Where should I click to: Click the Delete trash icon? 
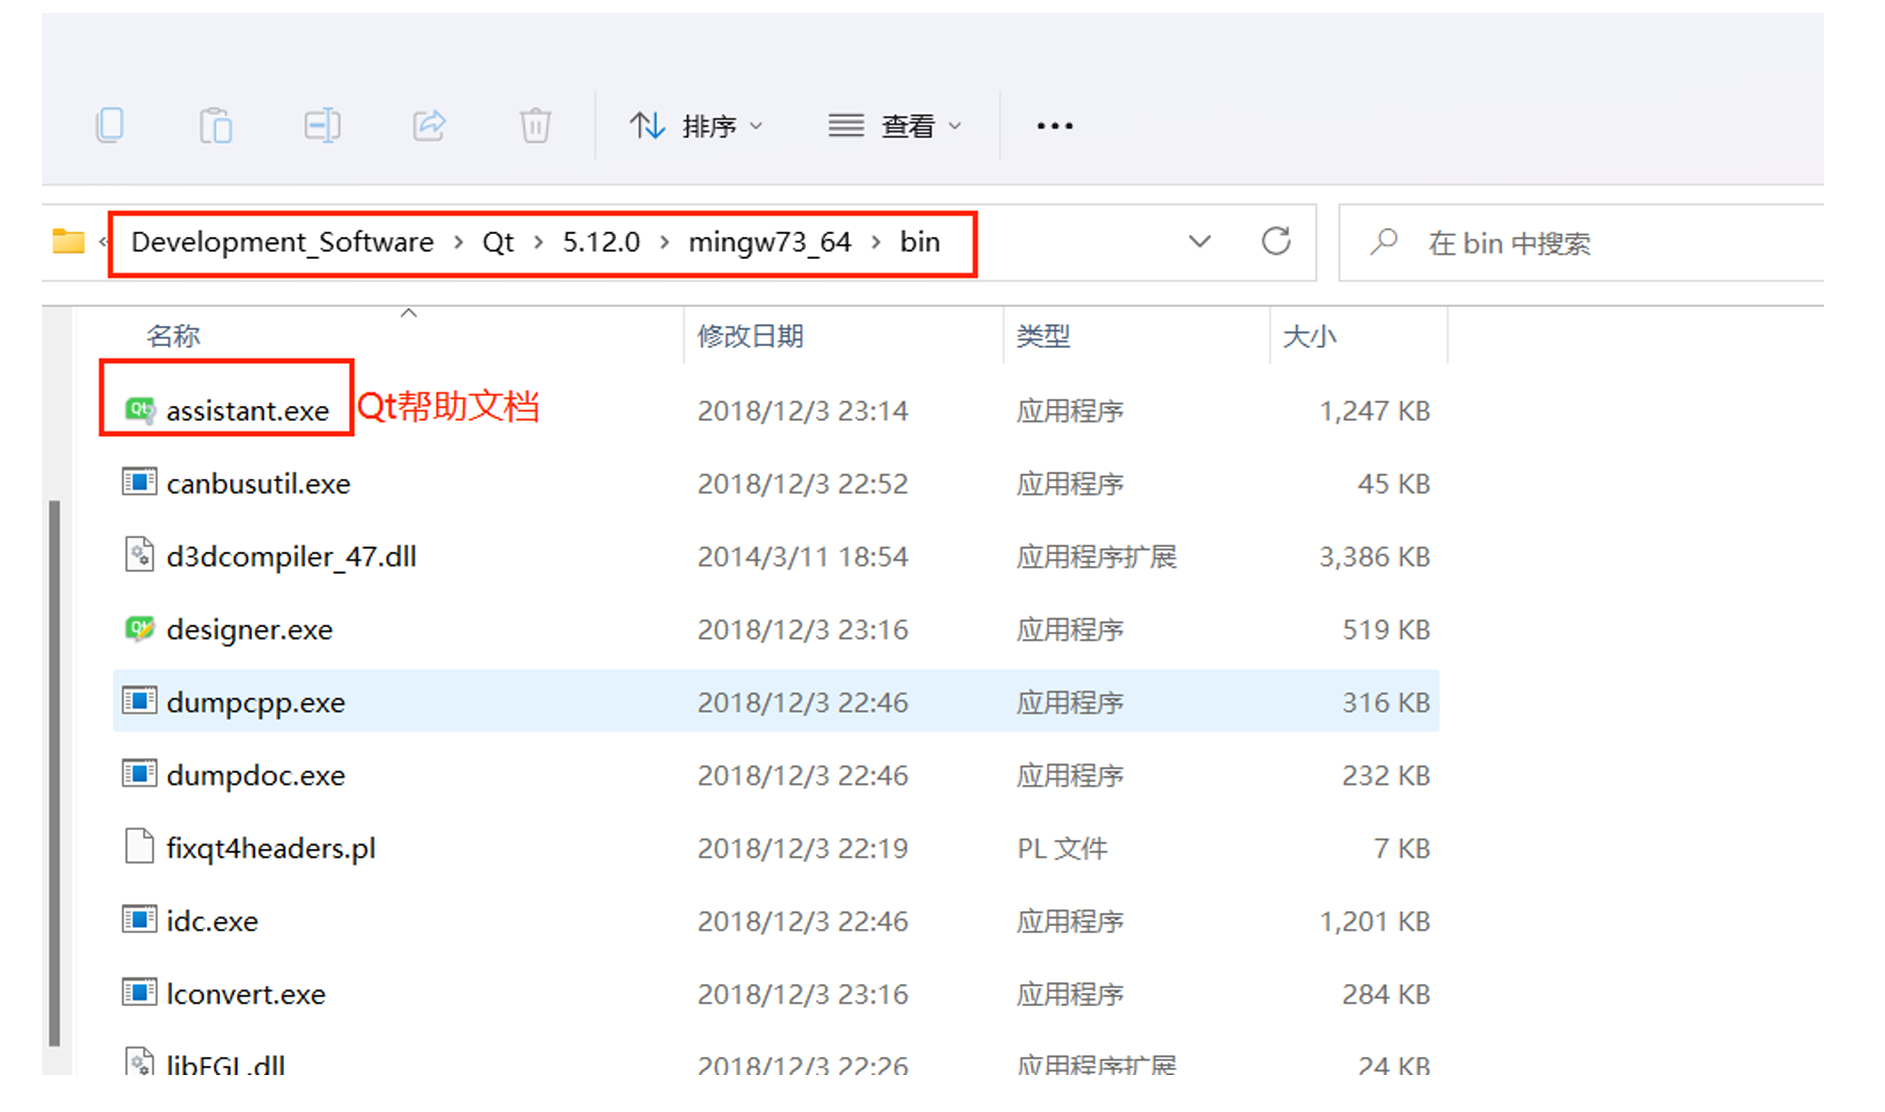click(x=535, y=126)
